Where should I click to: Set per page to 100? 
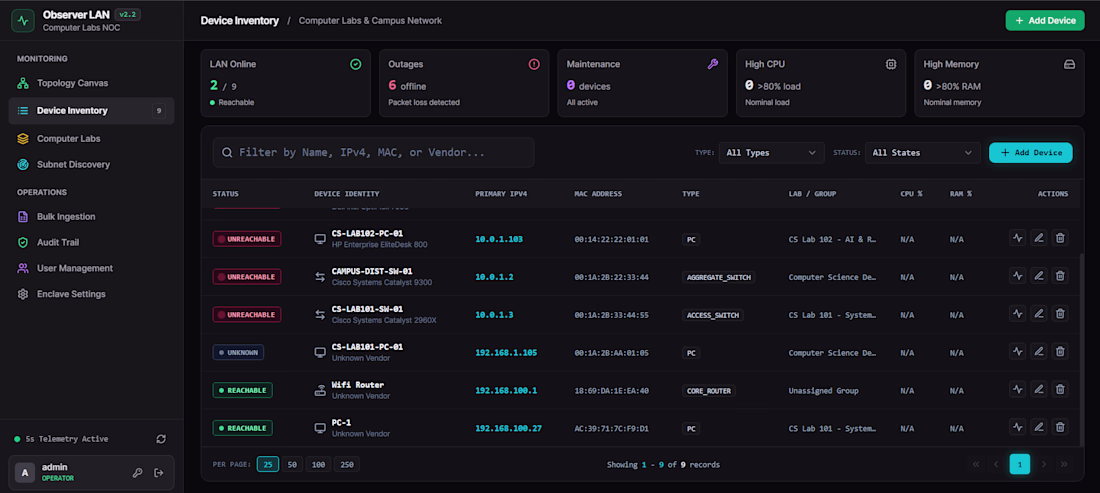pyautogui.click(x=318, y=464)
